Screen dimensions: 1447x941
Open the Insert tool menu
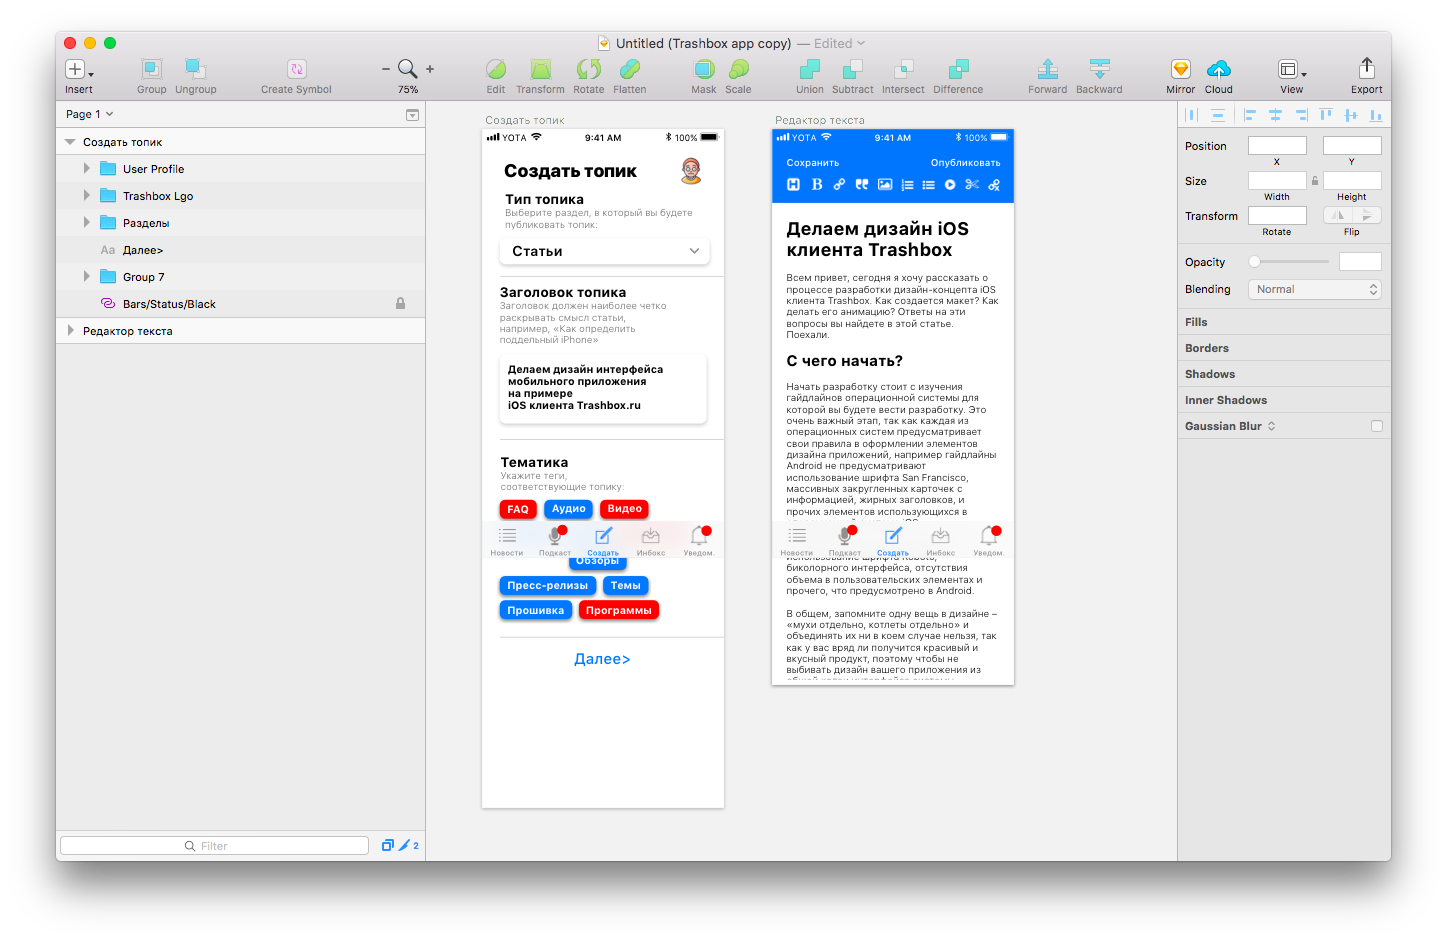79,69
